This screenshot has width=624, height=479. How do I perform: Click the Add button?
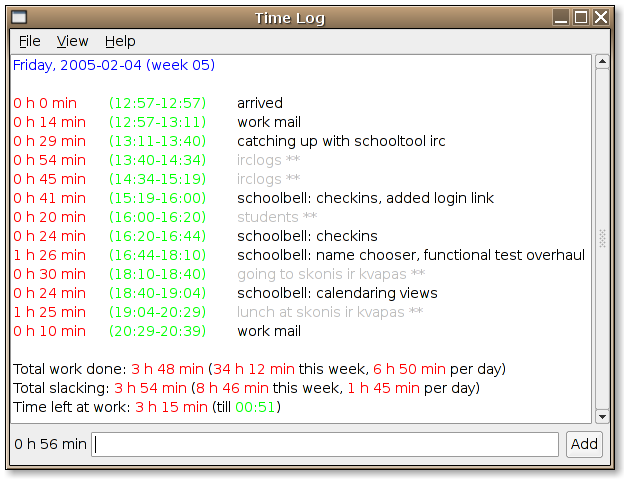point(584,444)
